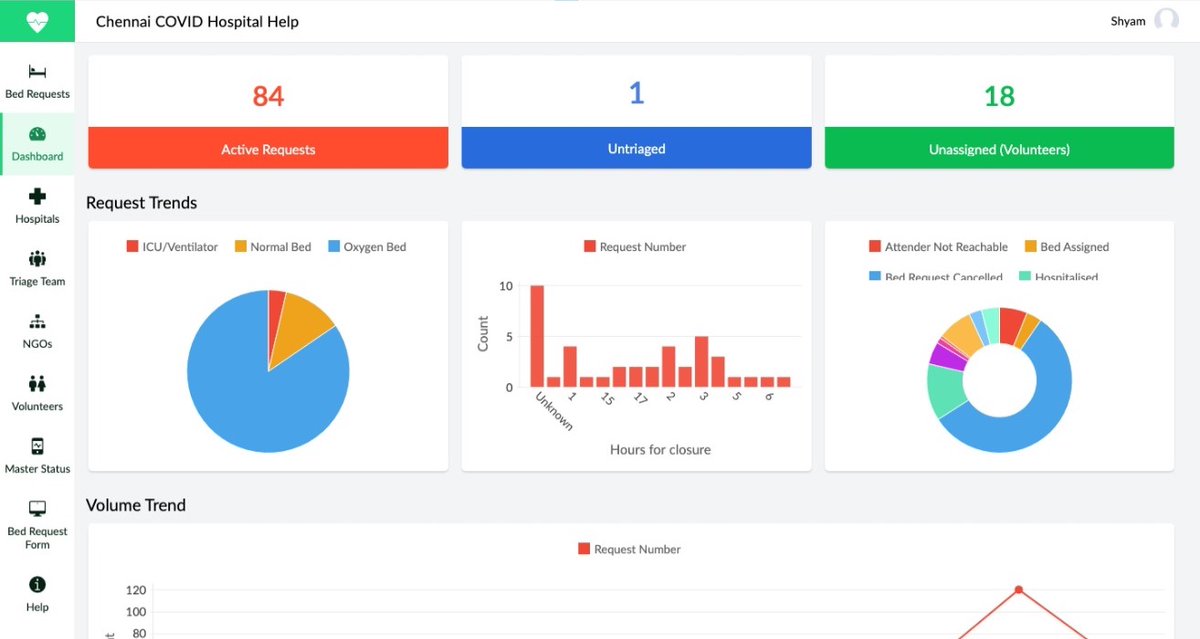Click the 84 active requests count
The width and height of the screenshot is (1200, 639).
coord(268,96)
